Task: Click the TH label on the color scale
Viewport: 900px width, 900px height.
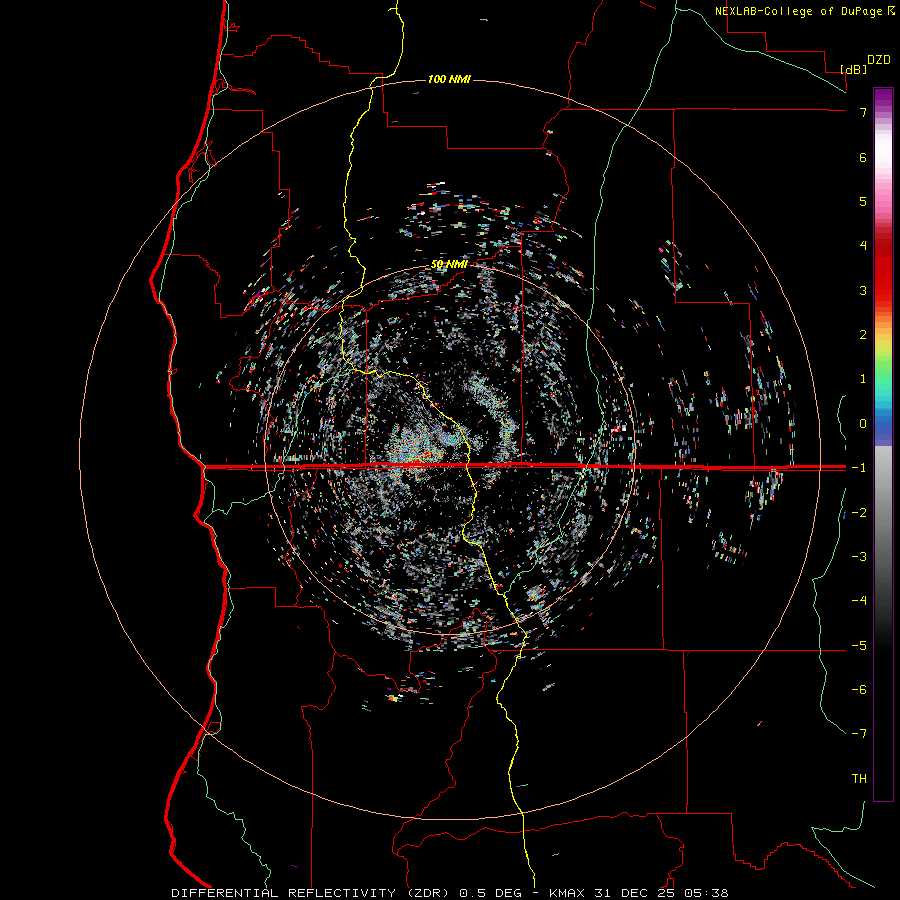Action: click(859, 779)
